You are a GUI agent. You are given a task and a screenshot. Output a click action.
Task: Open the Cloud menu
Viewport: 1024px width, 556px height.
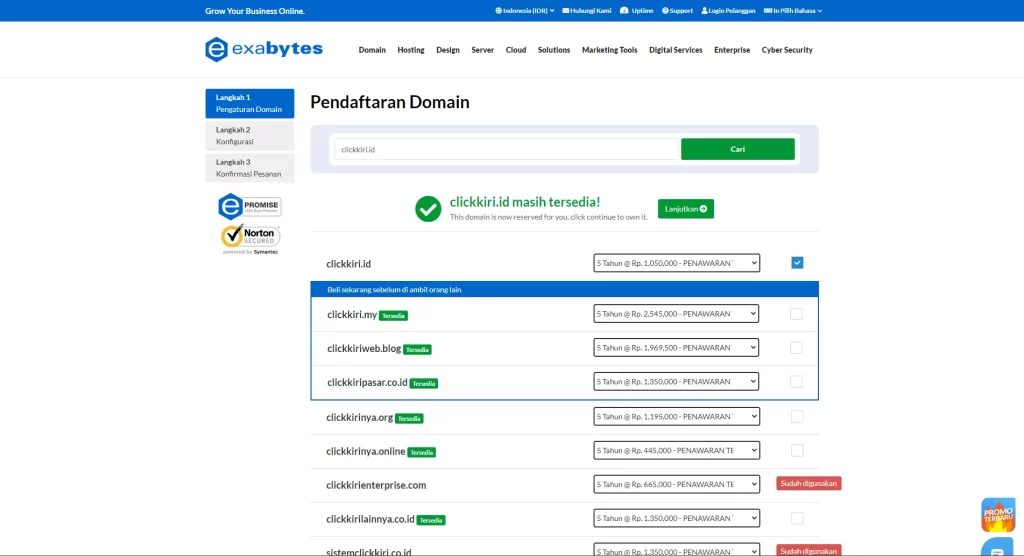(x=516, y=50)
